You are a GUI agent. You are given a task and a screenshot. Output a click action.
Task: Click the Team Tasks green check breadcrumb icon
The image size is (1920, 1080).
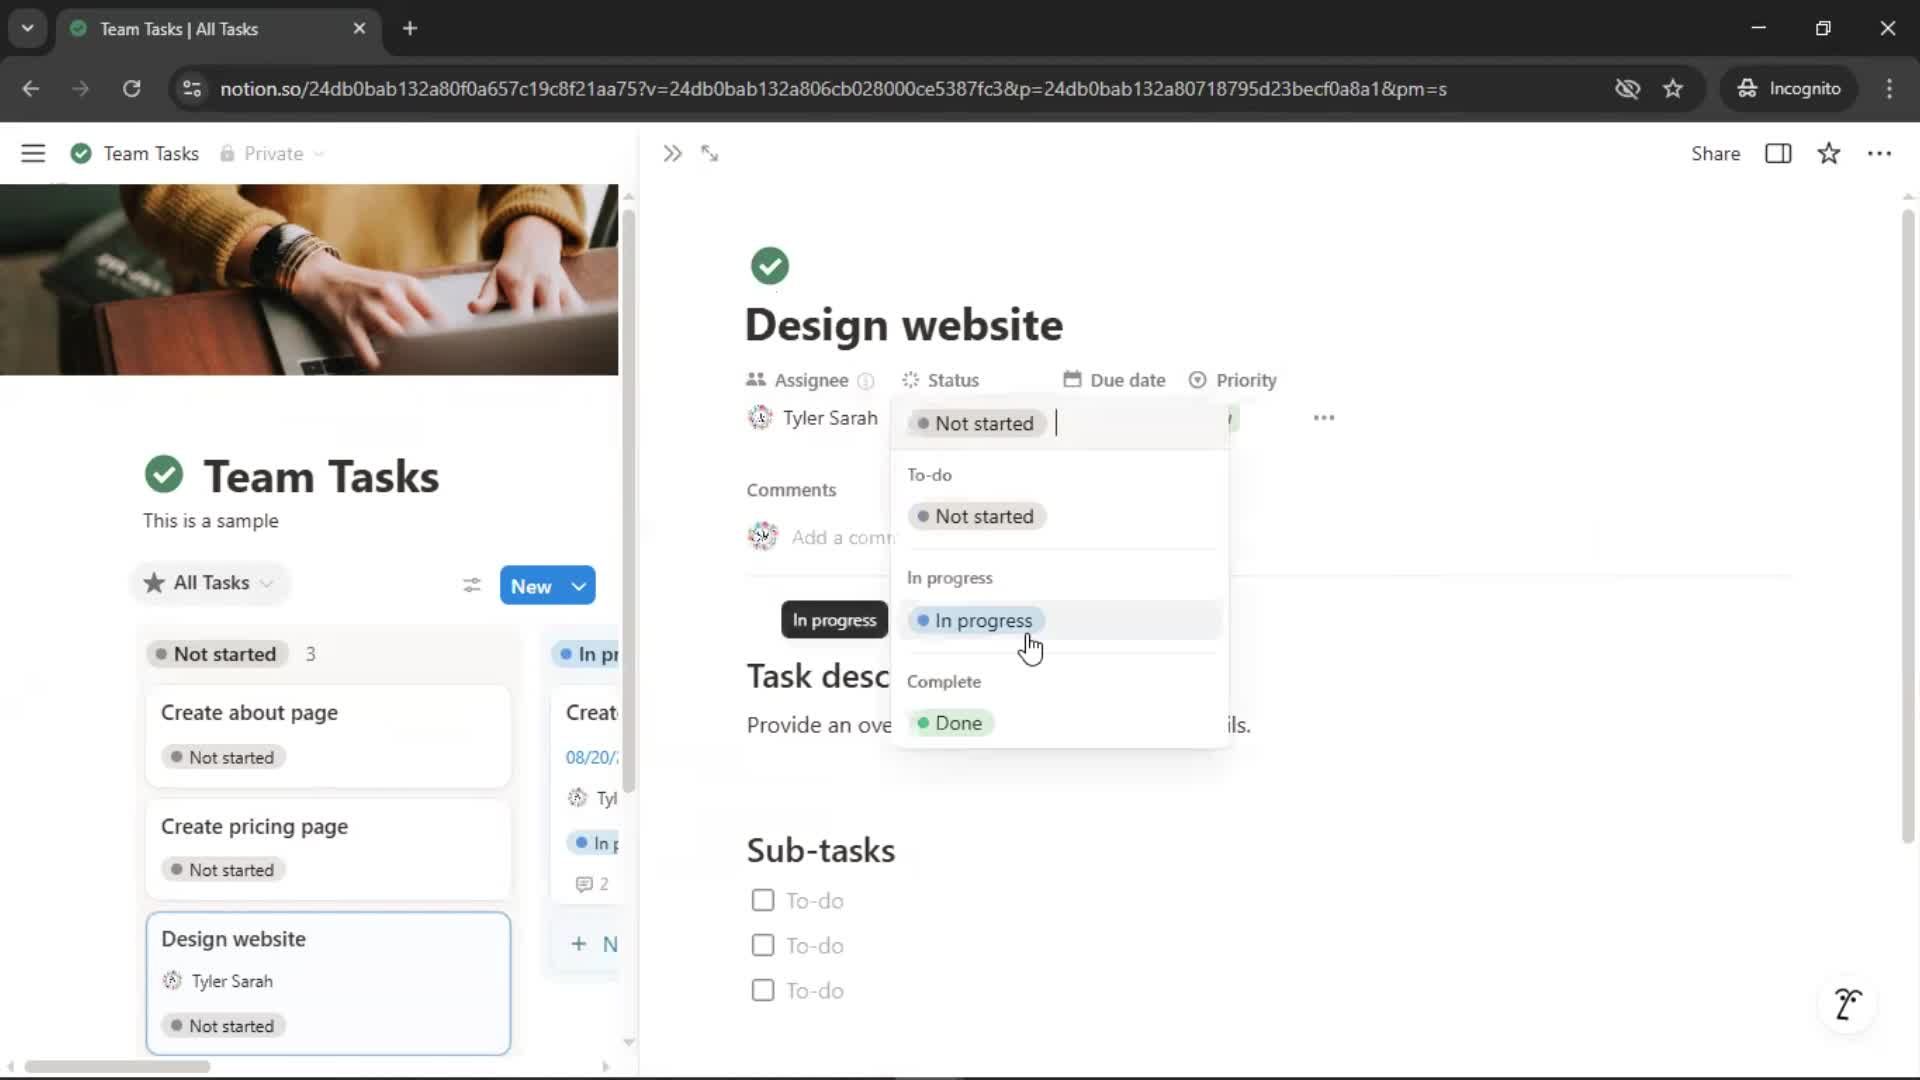tap(81, 153)
